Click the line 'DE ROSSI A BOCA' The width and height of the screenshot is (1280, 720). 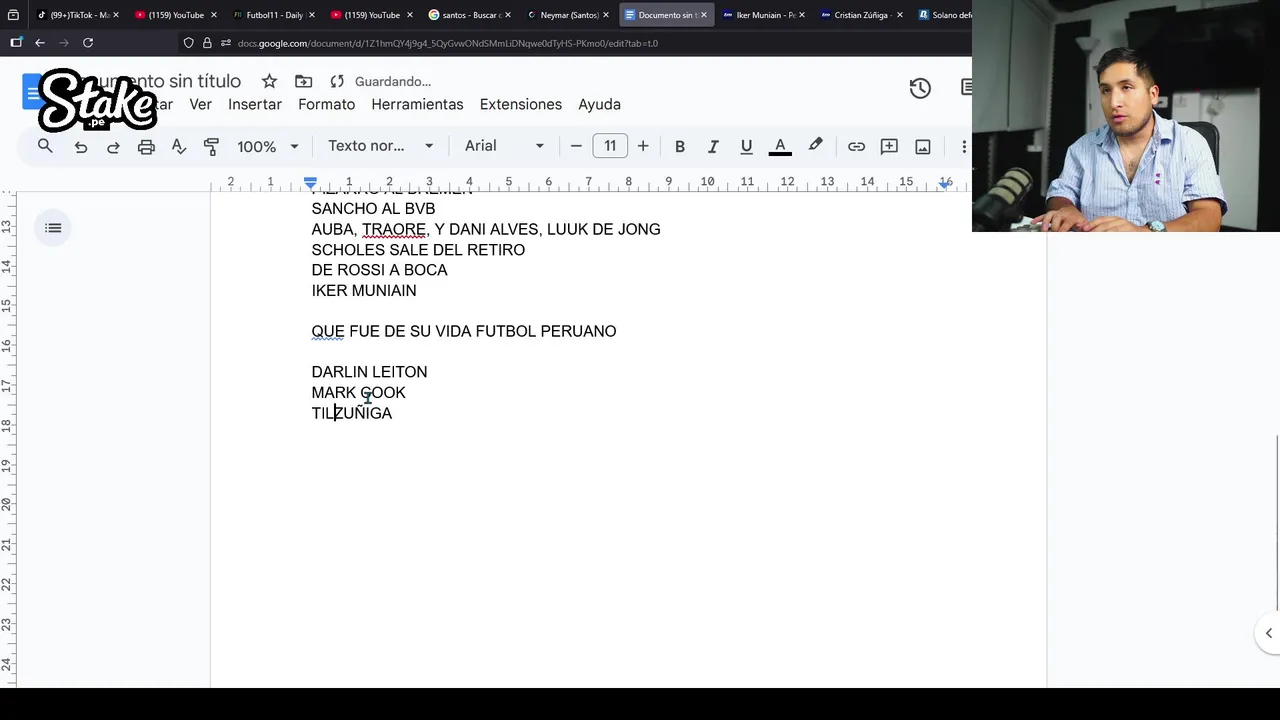click(379, 270)
